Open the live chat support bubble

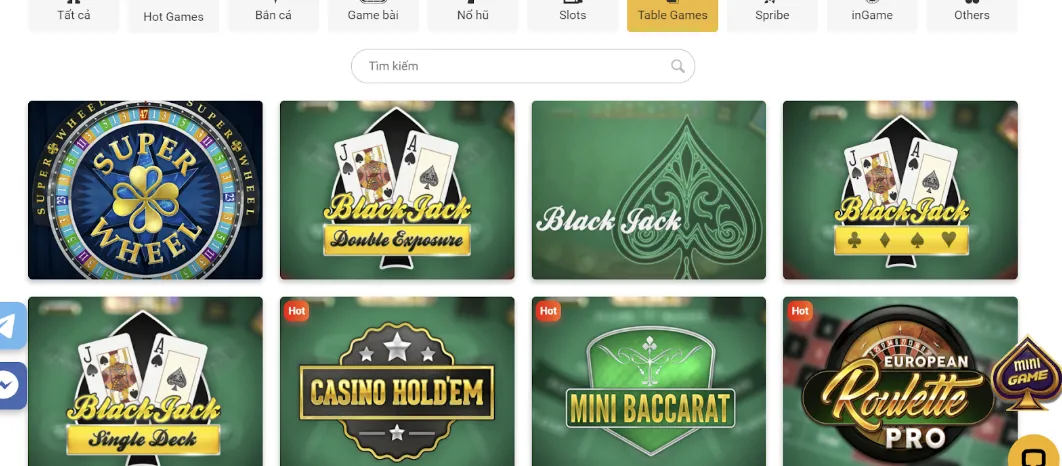tap(1036, 452)
